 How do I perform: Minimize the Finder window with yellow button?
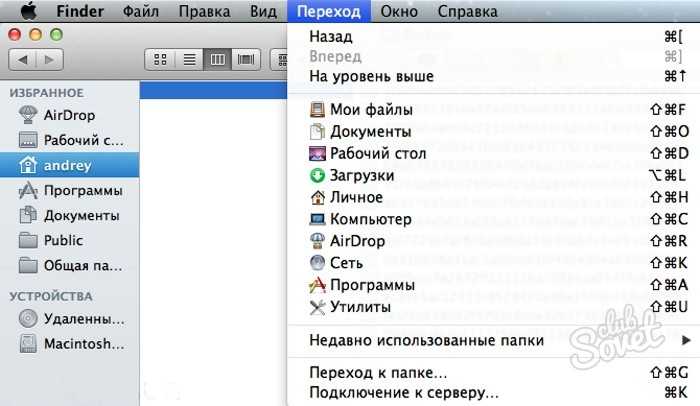click(35, 34)
